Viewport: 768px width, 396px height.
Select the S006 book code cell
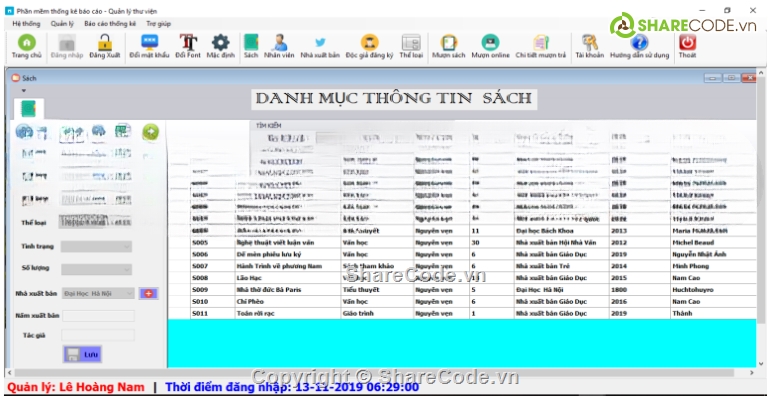point(213,254)
